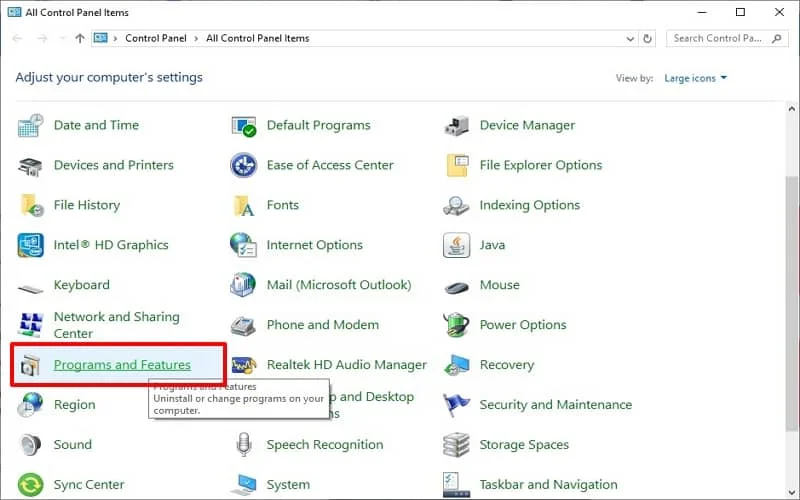Viewport: 800px width, 500px height.
Task: Click the Devices and Printers icon
Action: pyautogui.click(x=31, y=165)
